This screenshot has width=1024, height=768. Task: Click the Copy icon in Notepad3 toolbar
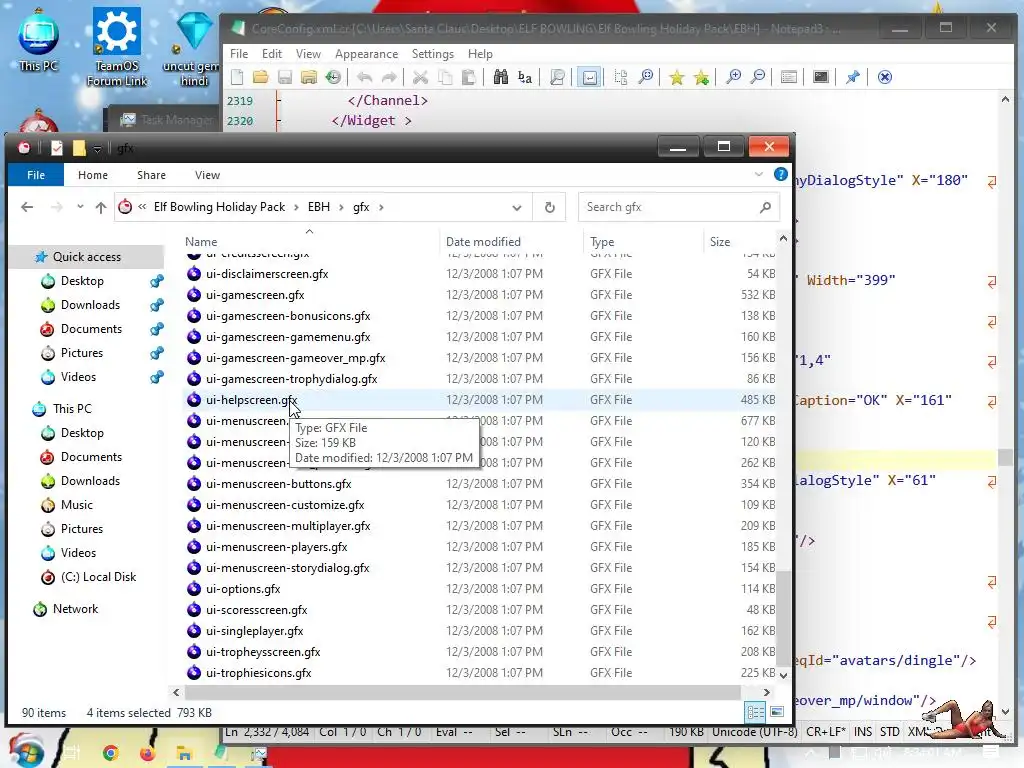[x=445, y=77]
